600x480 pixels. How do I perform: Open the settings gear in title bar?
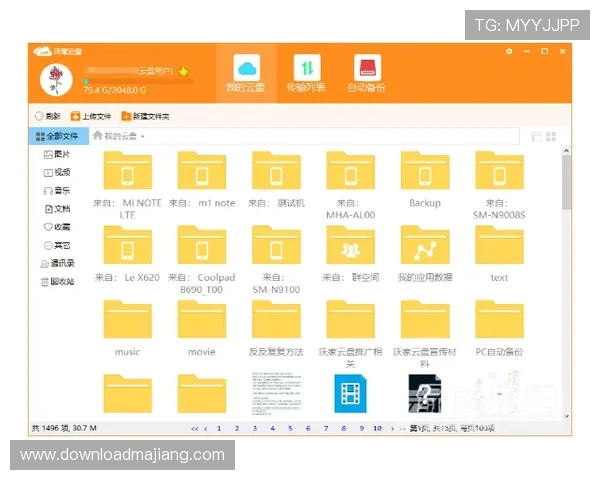tap(509, 51)
